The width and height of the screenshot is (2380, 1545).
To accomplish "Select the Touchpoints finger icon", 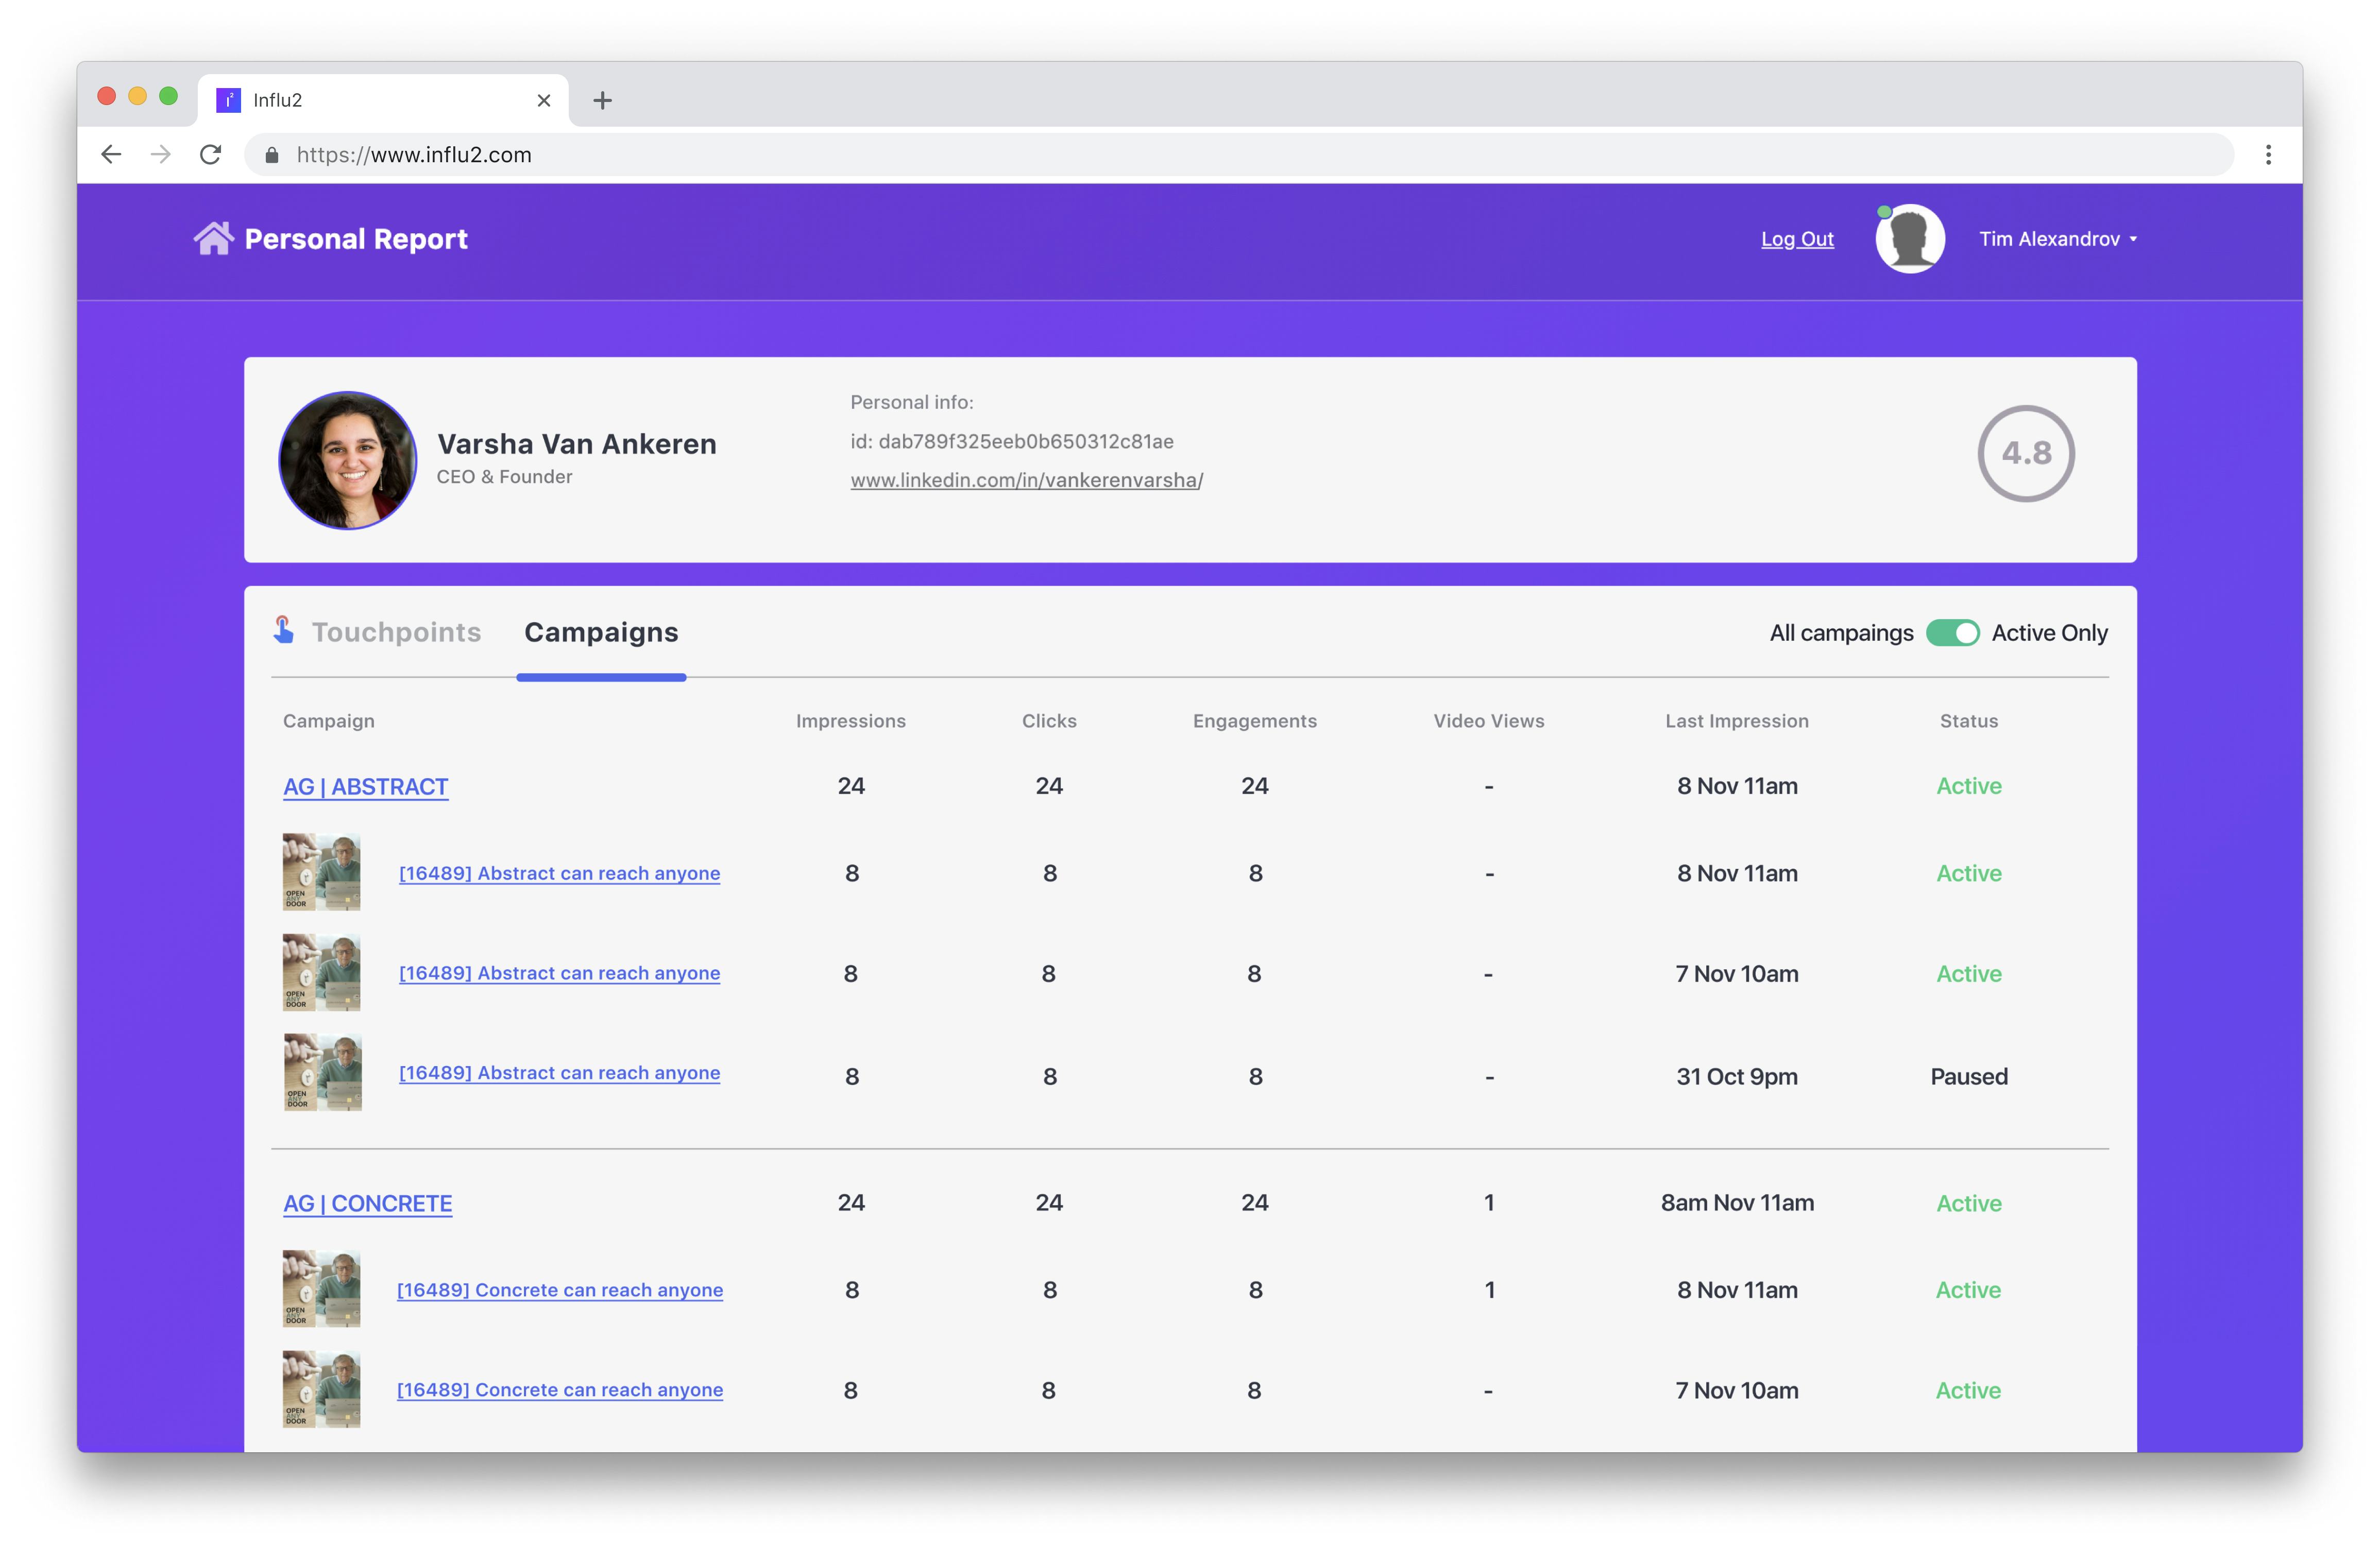I will (x=283, y=630).
